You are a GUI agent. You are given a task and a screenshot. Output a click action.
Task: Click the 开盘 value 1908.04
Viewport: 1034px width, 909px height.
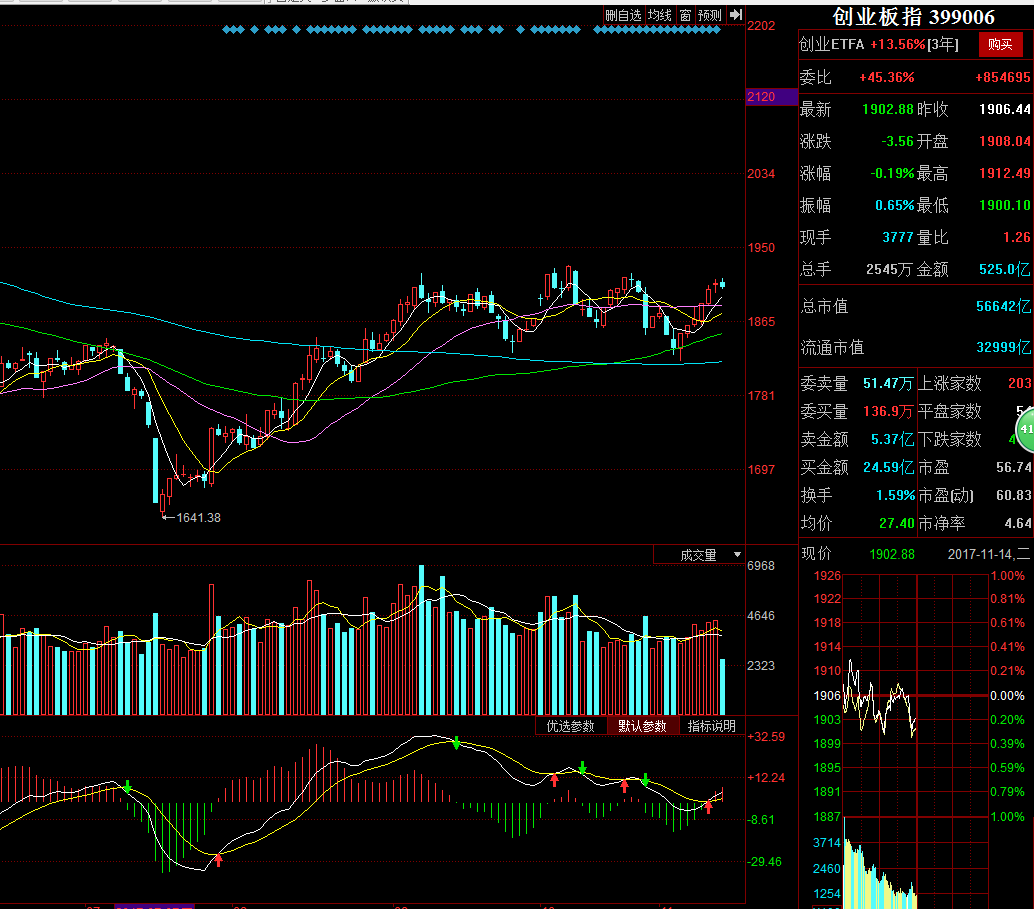[1004, 141]
